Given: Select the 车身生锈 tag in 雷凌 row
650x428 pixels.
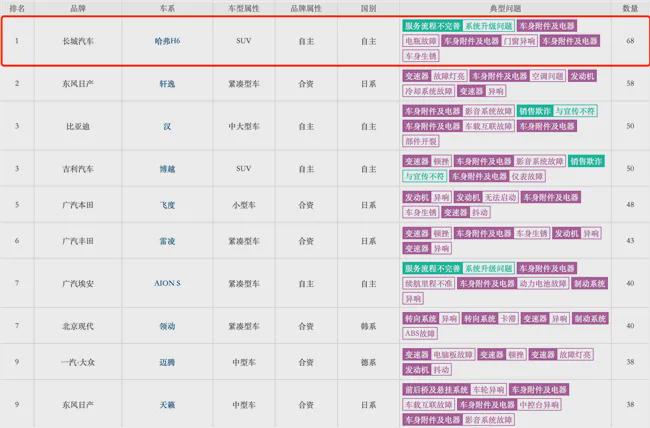Looking at the screenshot, I should coord(532,233).
